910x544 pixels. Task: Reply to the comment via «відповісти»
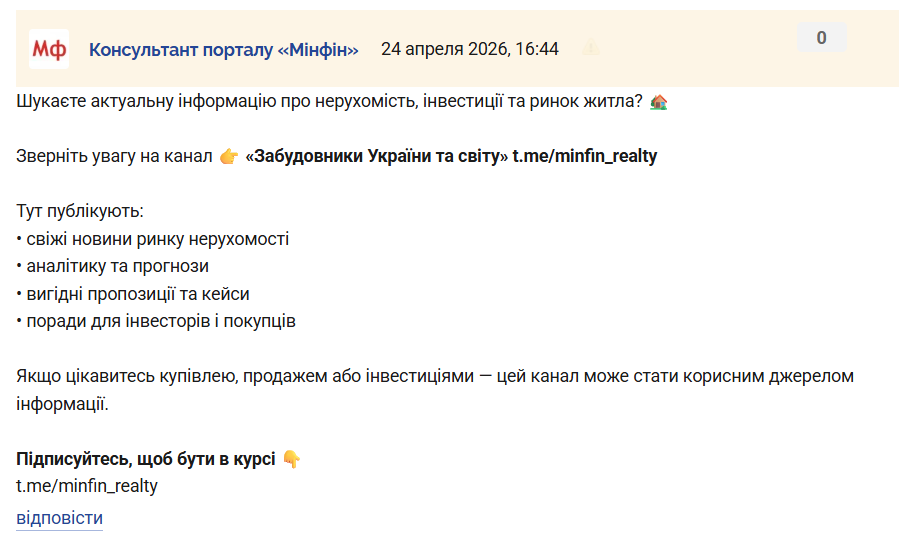59,518
